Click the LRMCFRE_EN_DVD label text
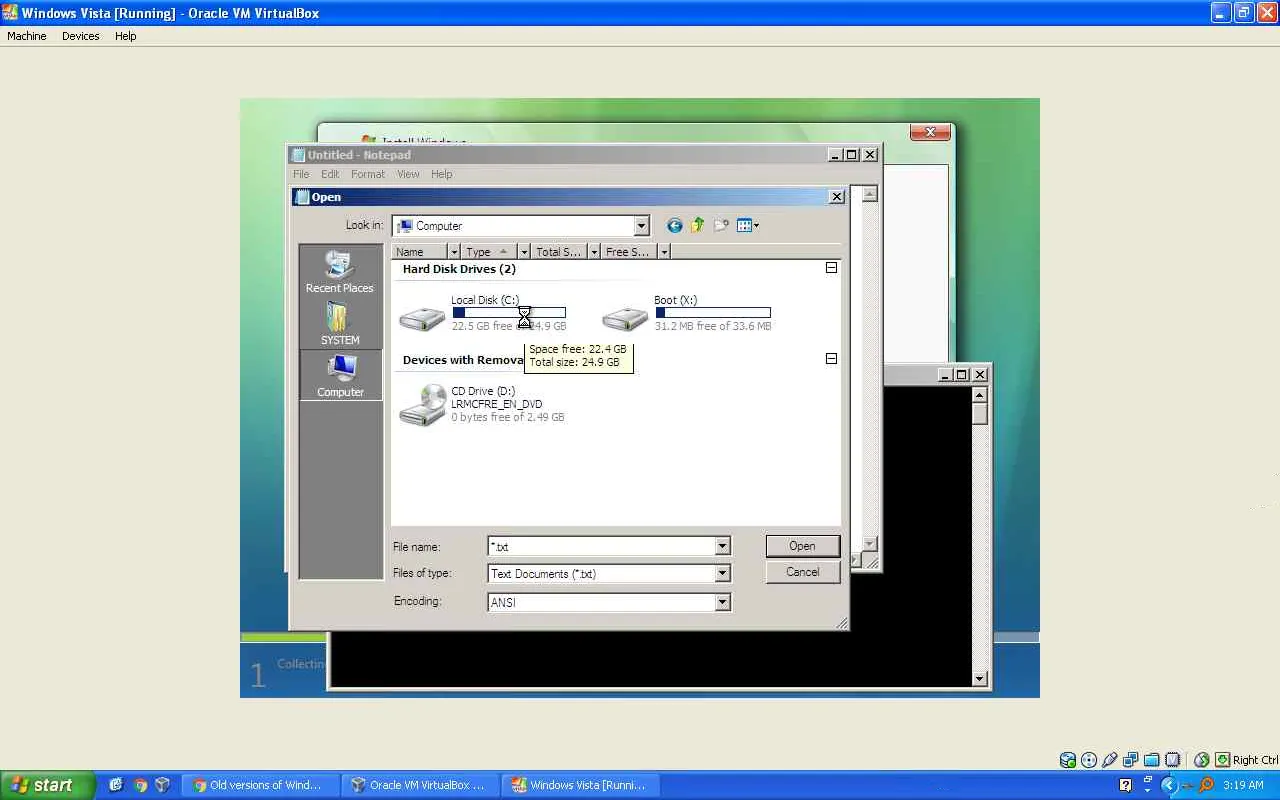 (497, 404)
